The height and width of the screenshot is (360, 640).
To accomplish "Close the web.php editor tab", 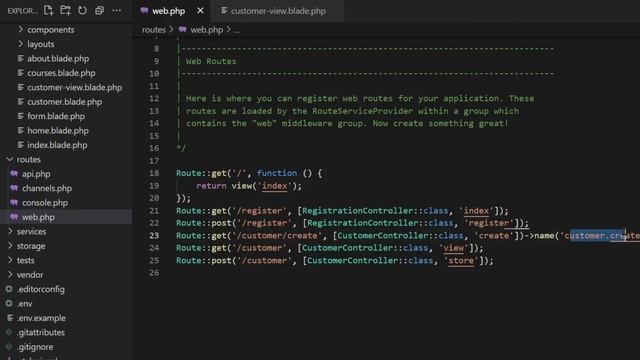I will 200,11.
